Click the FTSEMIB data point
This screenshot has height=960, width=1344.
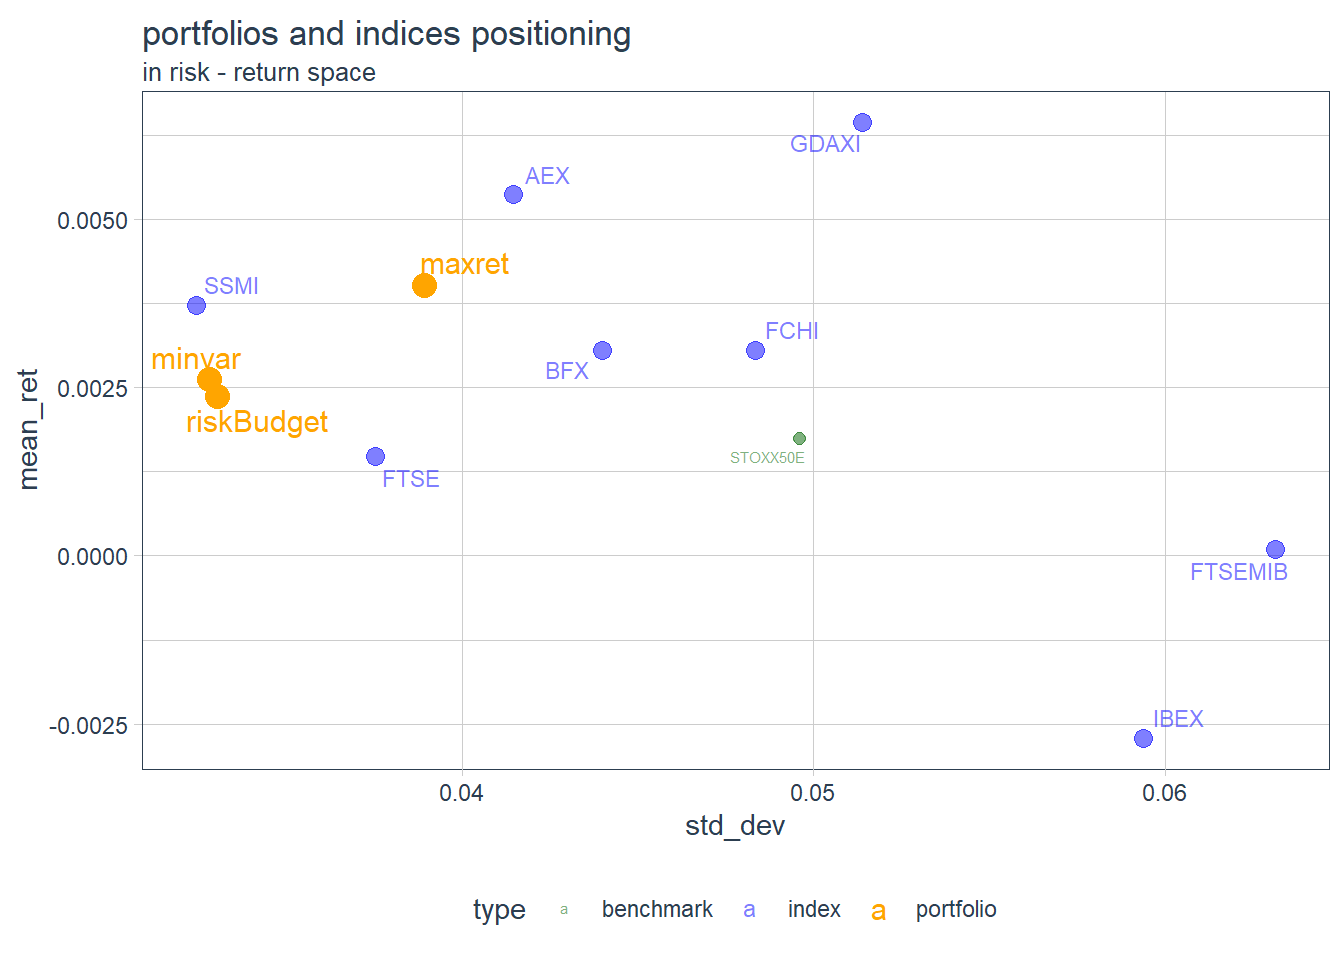pyautogui.click(x=1275, y=549)
